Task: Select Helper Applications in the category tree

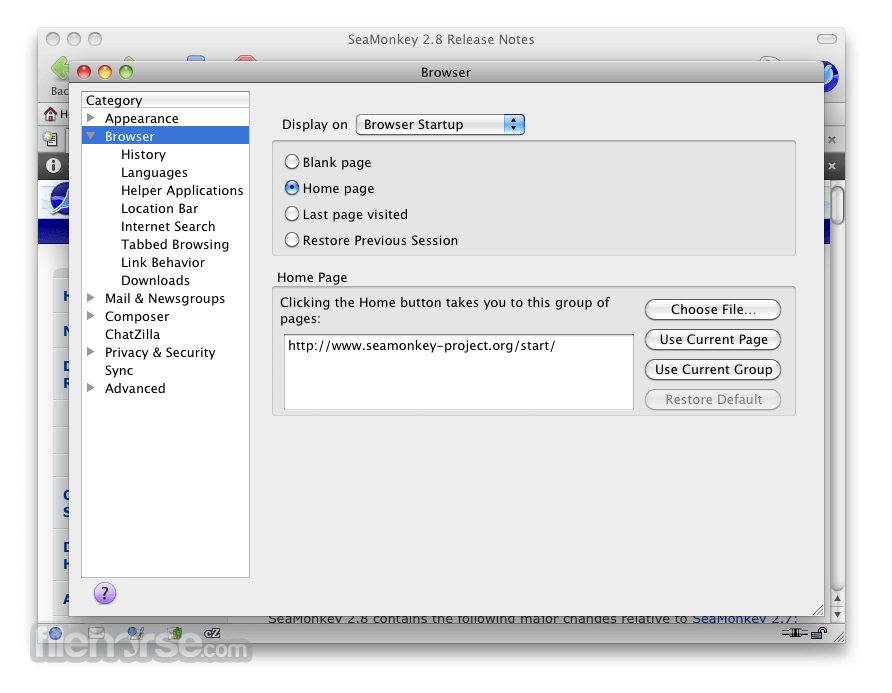Action: click(x=182, y=191)
